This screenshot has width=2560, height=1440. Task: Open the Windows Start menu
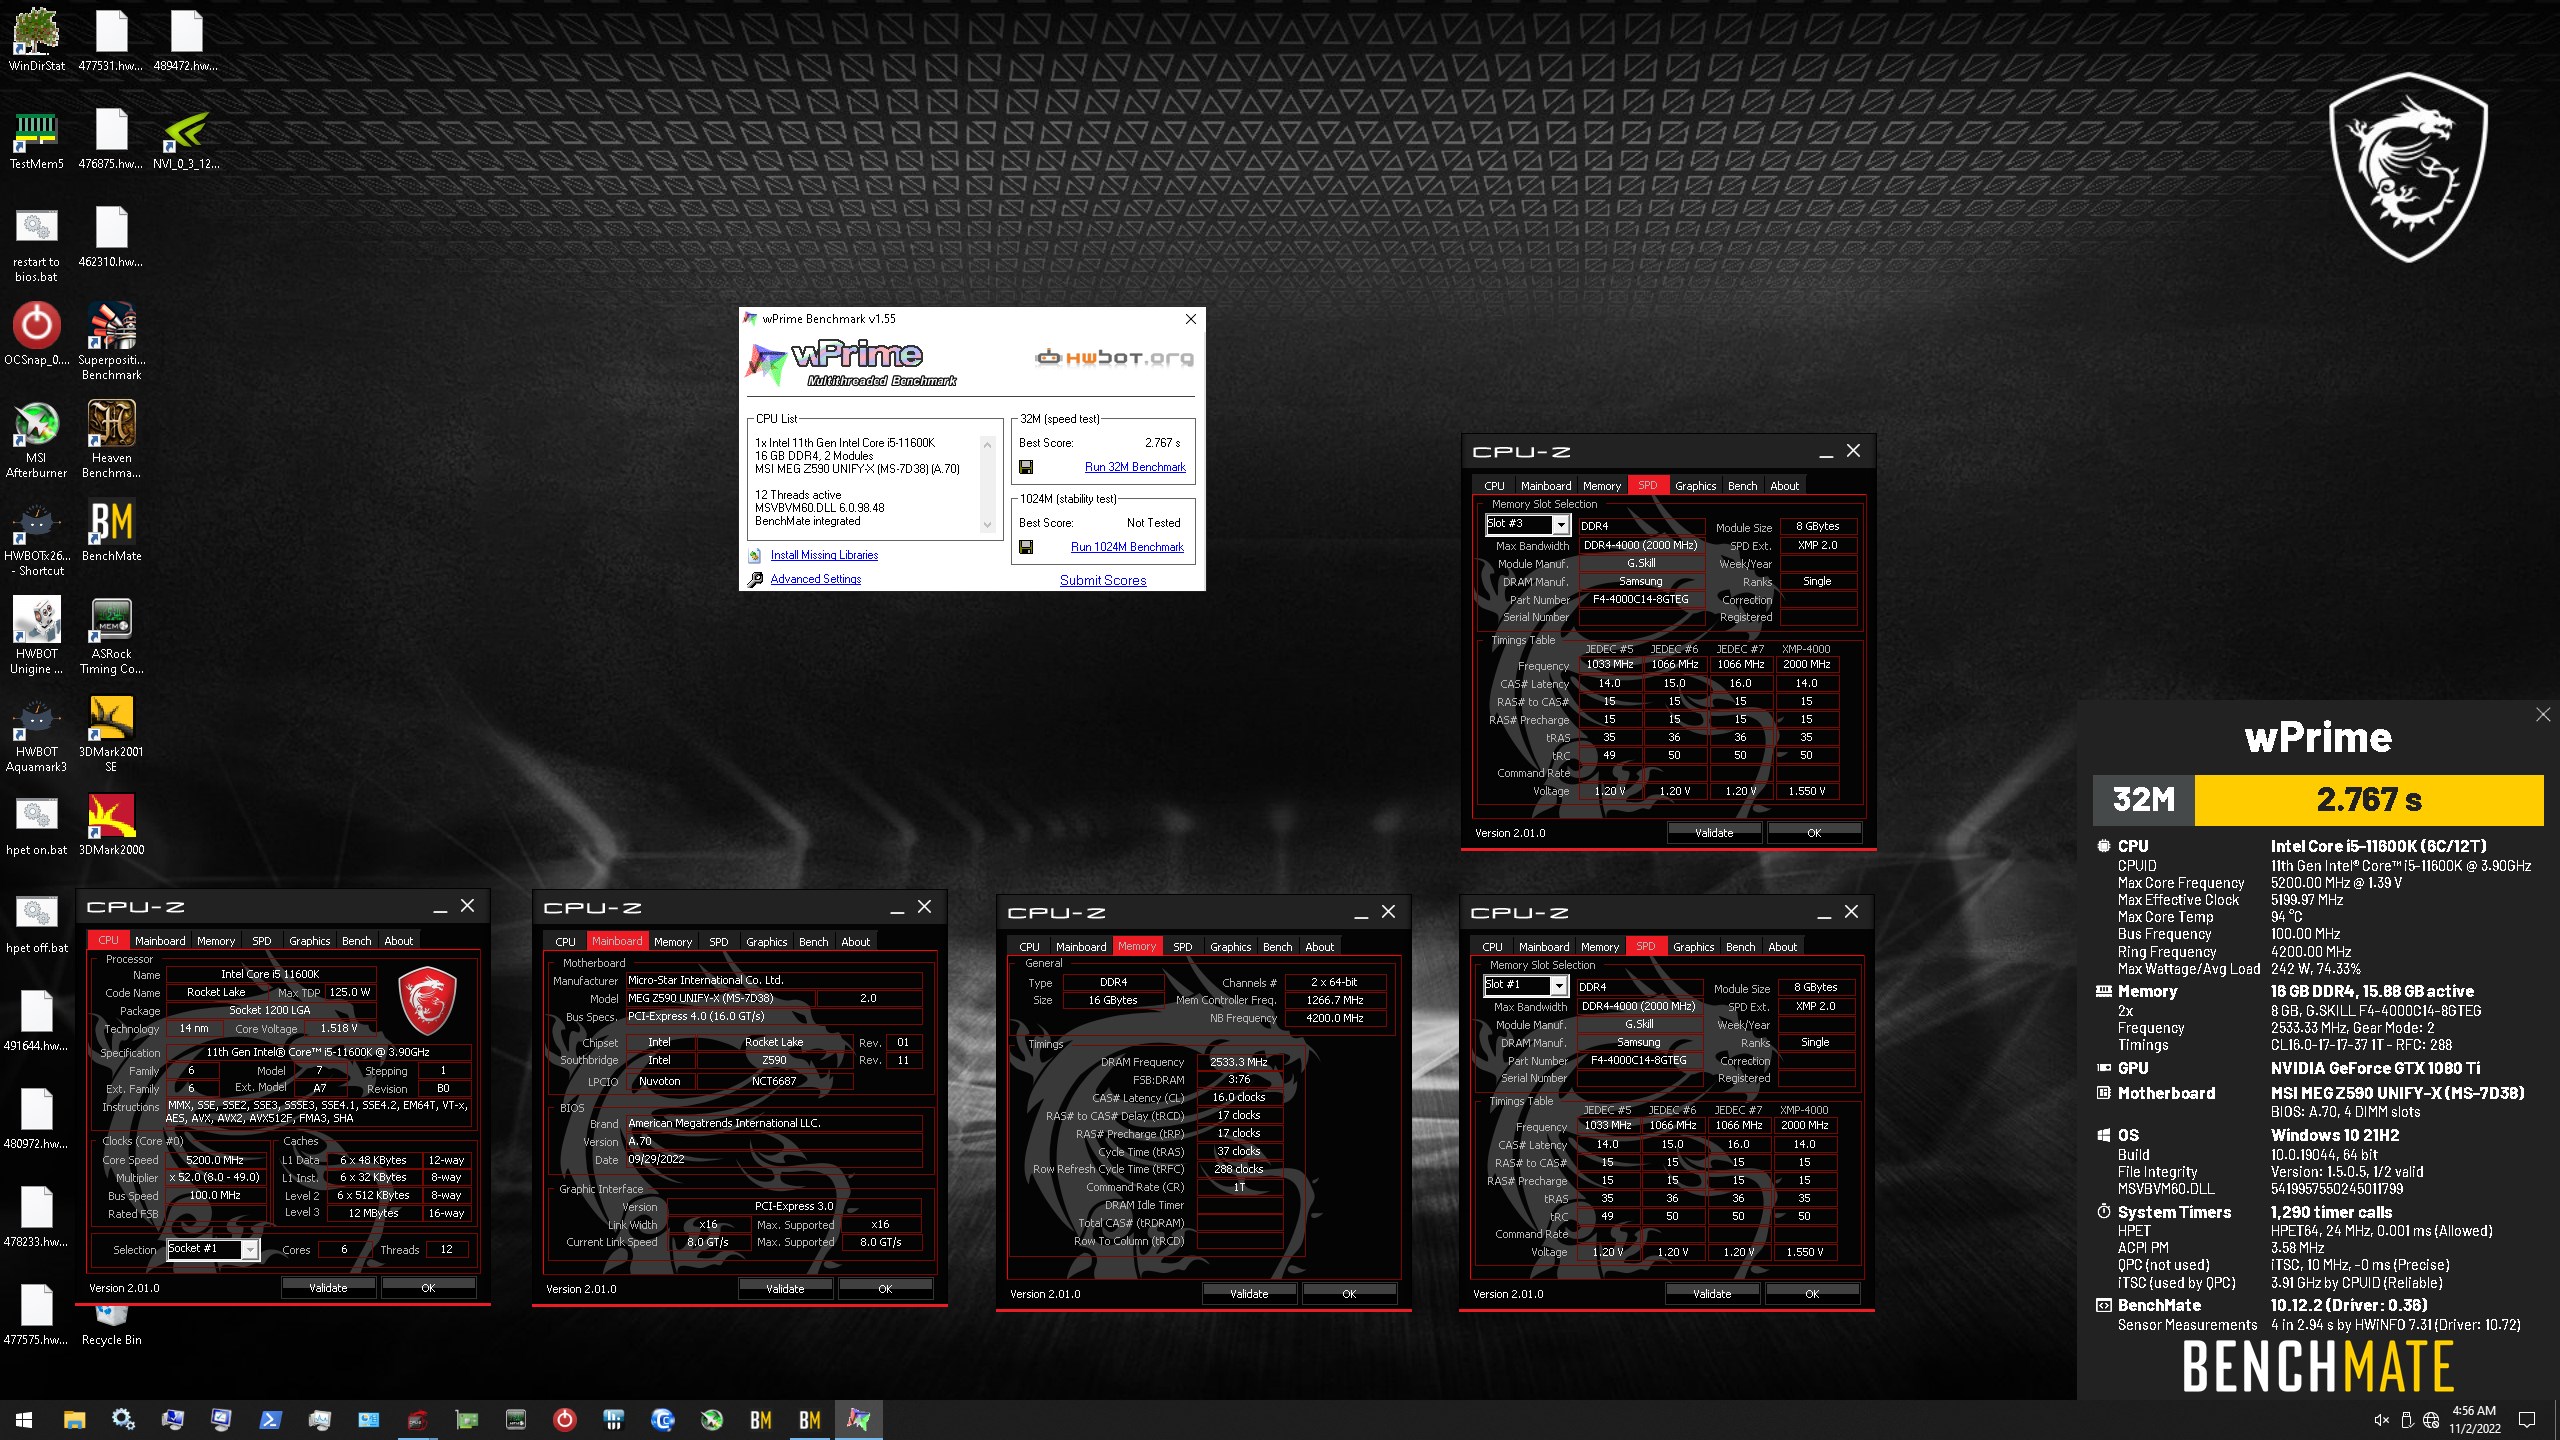(x=24, y=1419)
